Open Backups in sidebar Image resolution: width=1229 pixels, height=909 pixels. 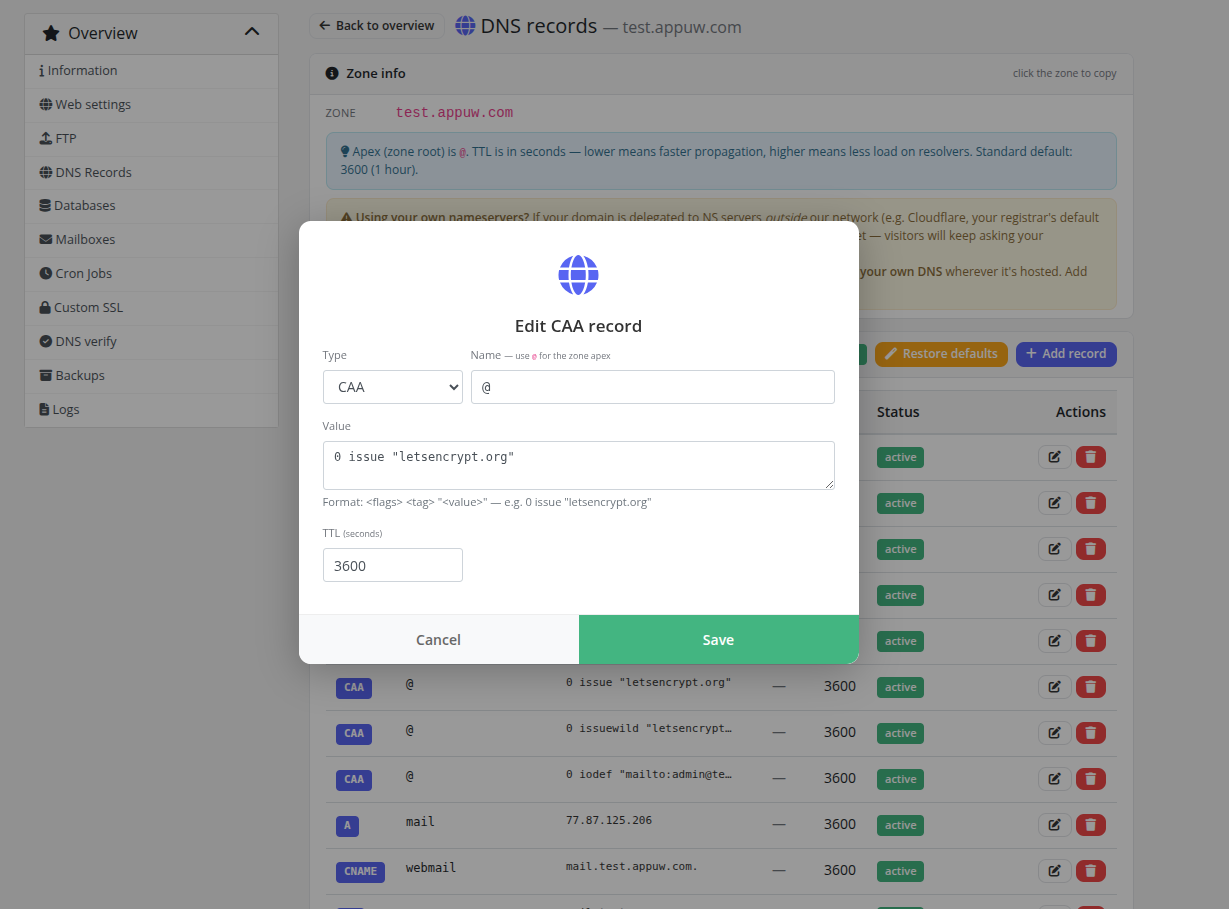tap(151, 376)
